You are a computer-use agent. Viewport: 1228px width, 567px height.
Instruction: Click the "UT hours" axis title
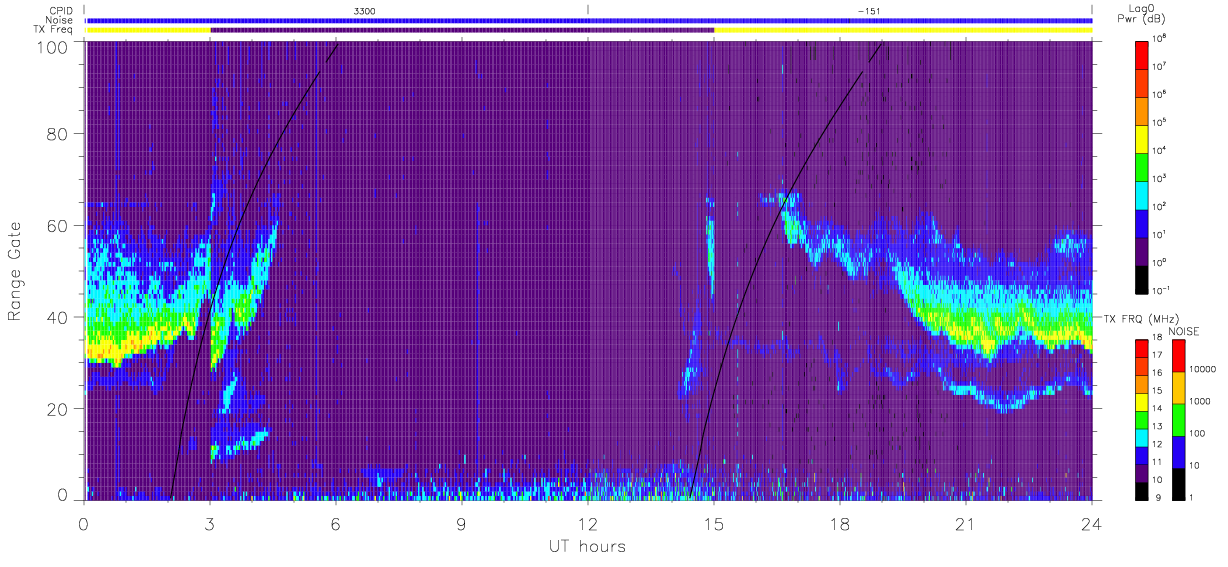(587, 546)
